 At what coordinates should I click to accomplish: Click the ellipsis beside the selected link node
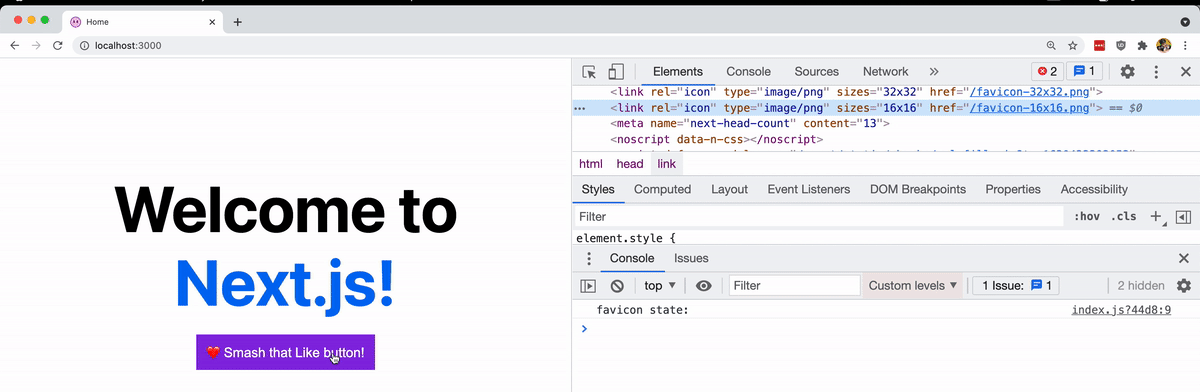click(579, 108)
